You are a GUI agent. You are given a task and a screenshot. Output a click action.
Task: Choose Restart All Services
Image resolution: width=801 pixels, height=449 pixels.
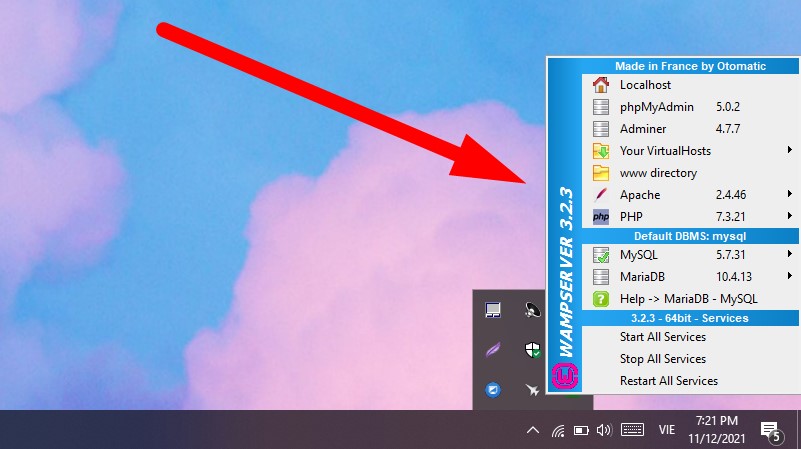point(691,381)
